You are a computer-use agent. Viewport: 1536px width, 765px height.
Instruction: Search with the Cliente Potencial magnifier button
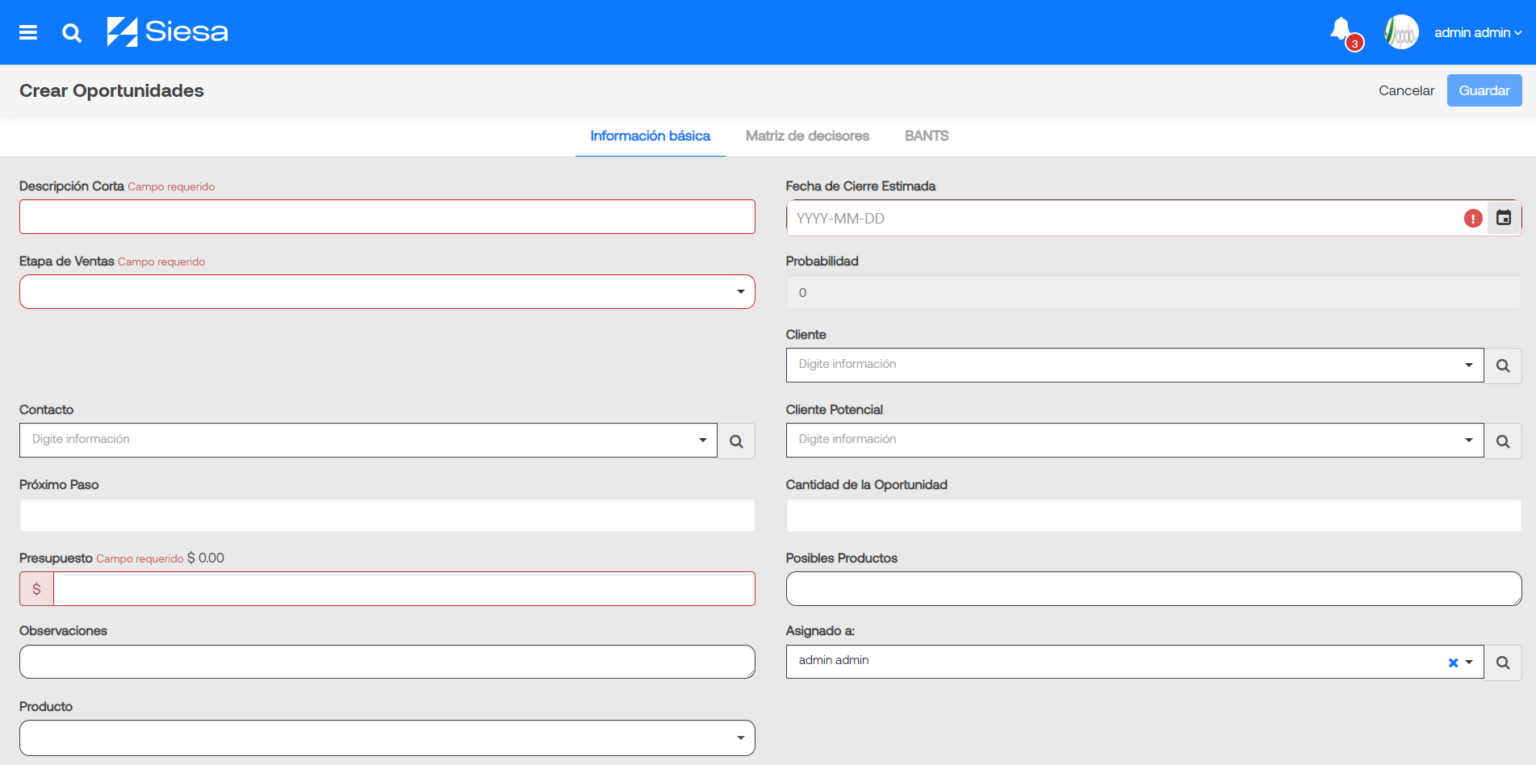pyautogui.click(x=1503, y=440)
